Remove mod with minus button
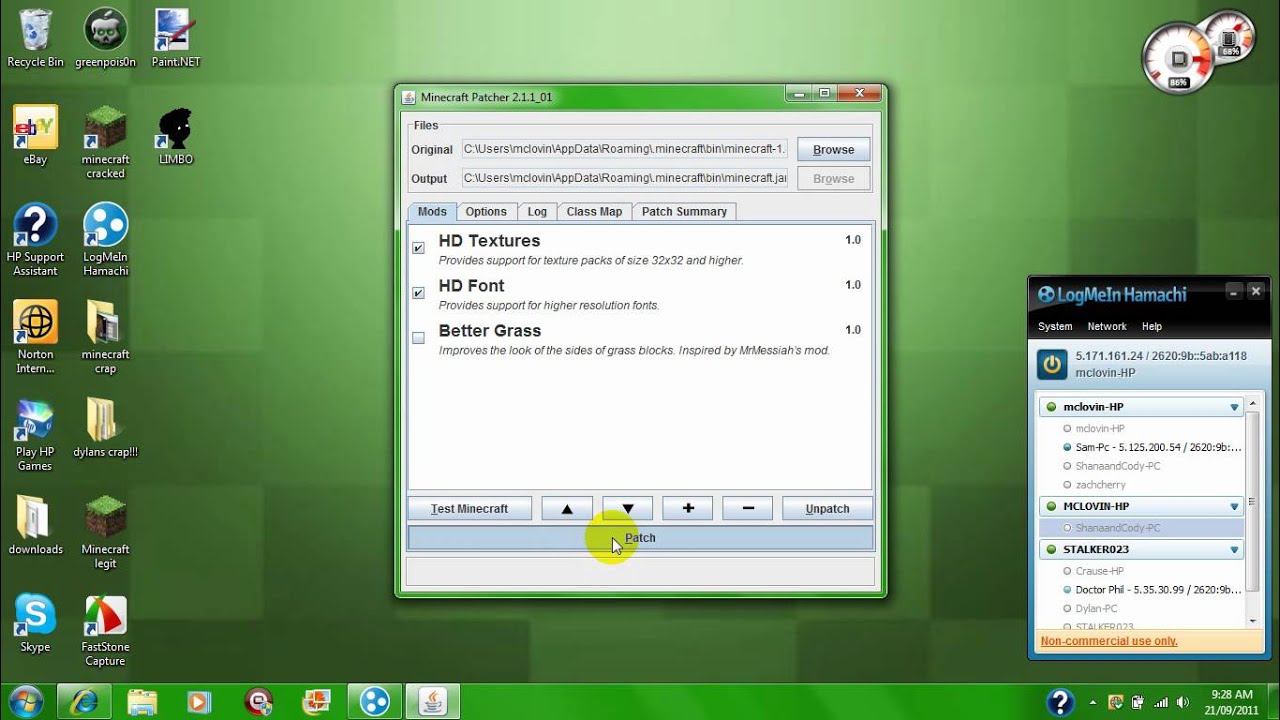Screen dimensions: 1280x720 [748, 508]
